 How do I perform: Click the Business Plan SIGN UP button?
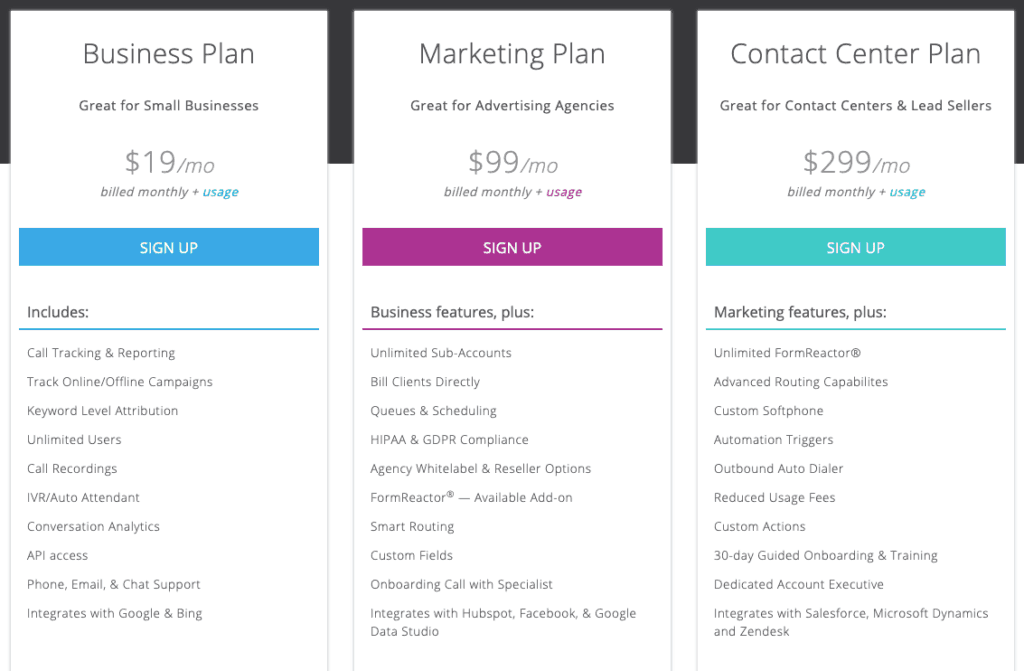click(168, 247)
